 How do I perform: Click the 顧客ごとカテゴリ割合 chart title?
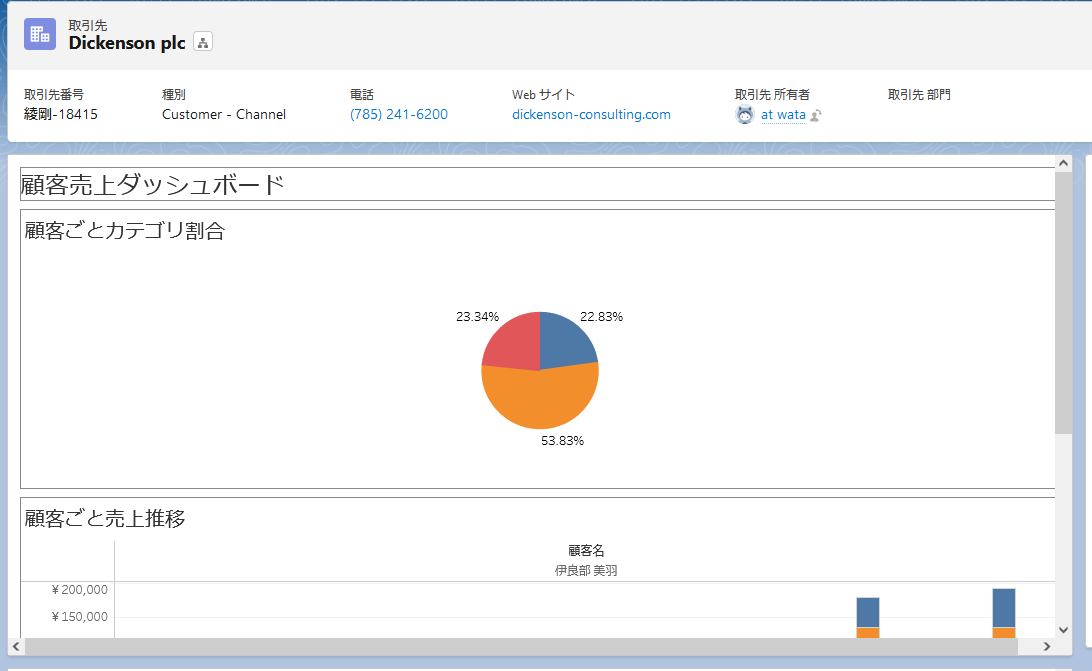click(125, 231)
